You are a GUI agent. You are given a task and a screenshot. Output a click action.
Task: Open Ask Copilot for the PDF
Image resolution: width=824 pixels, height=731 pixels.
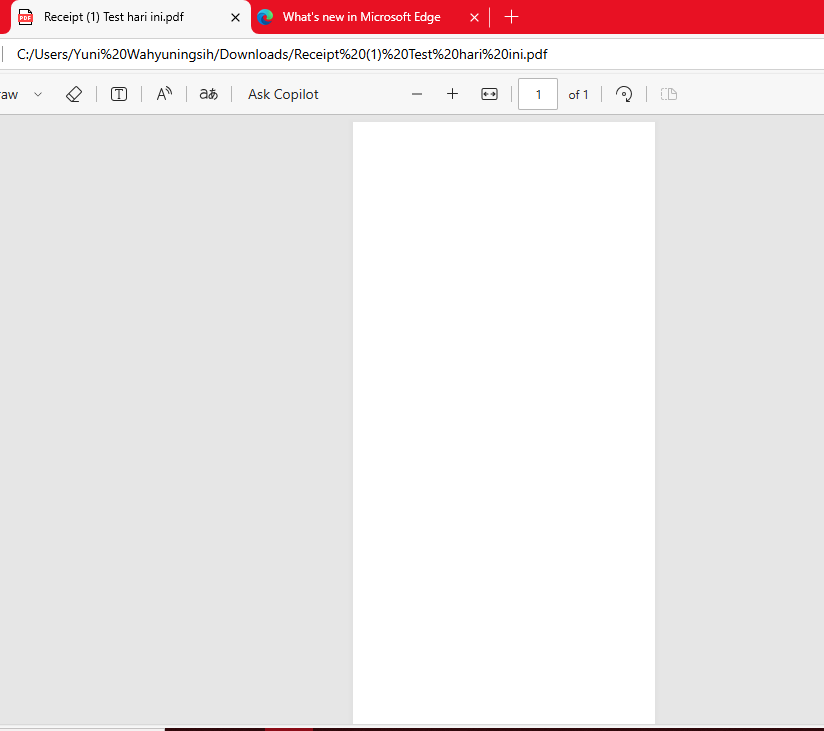click(283, 95)
